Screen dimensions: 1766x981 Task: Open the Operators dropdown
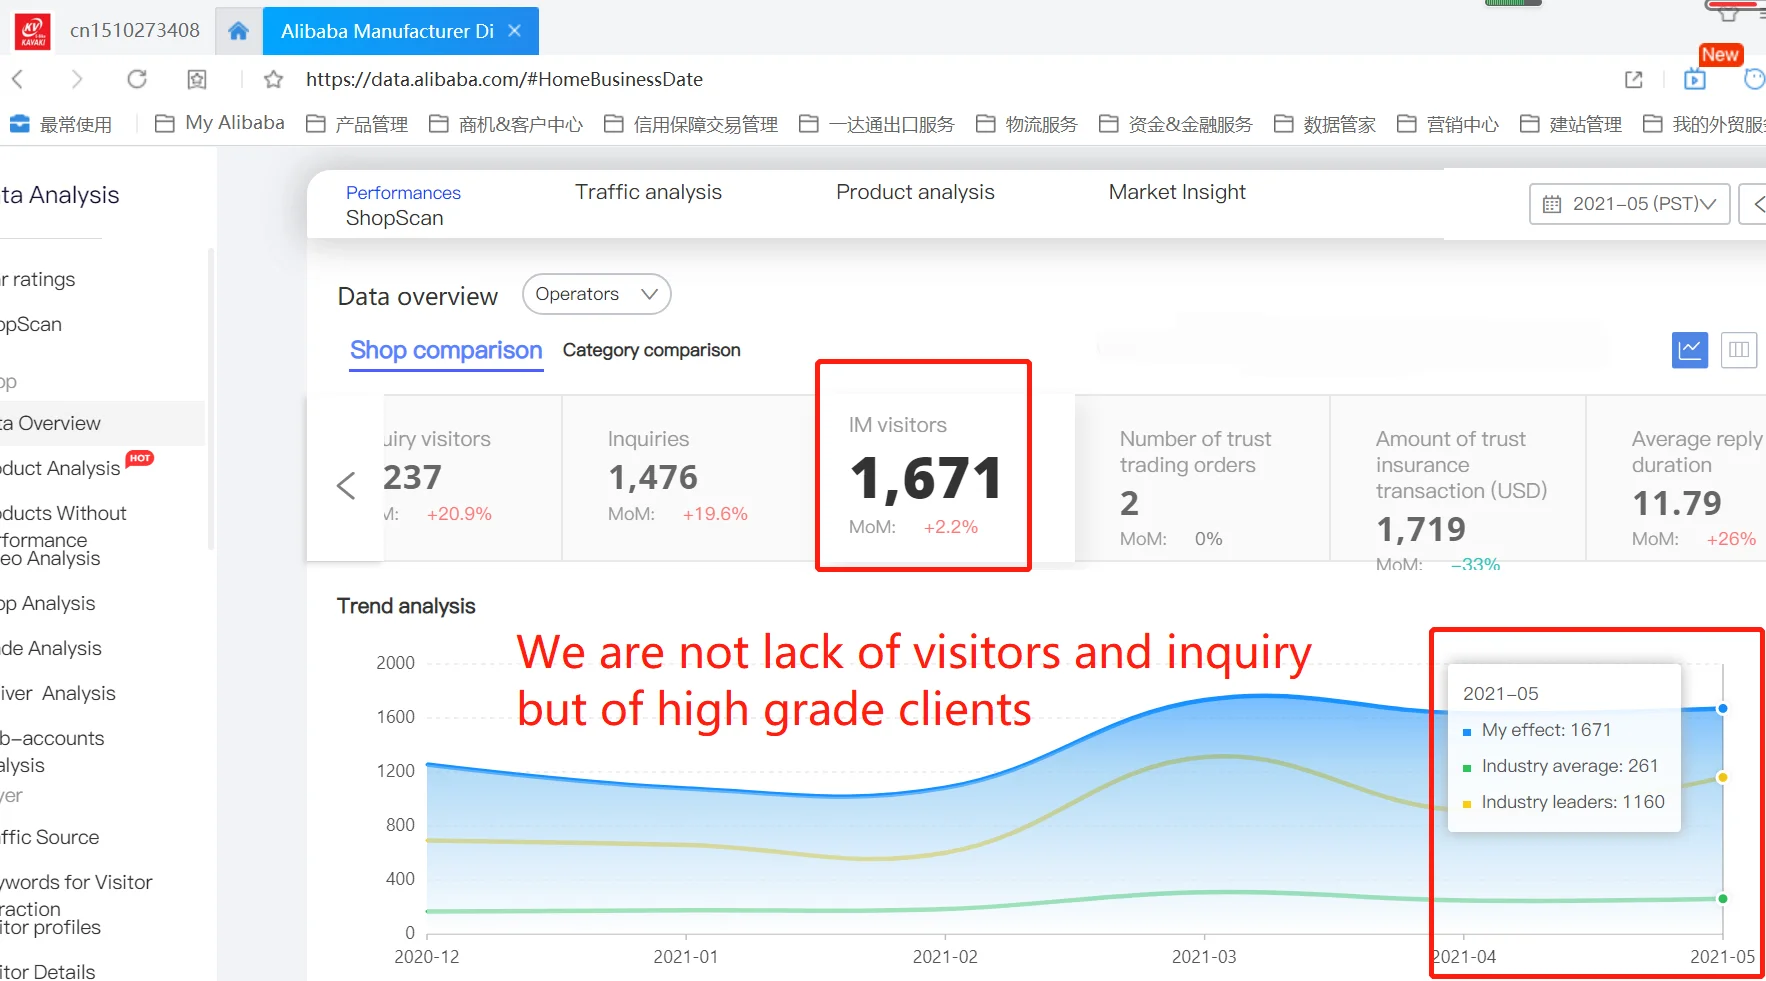point(596,294)
